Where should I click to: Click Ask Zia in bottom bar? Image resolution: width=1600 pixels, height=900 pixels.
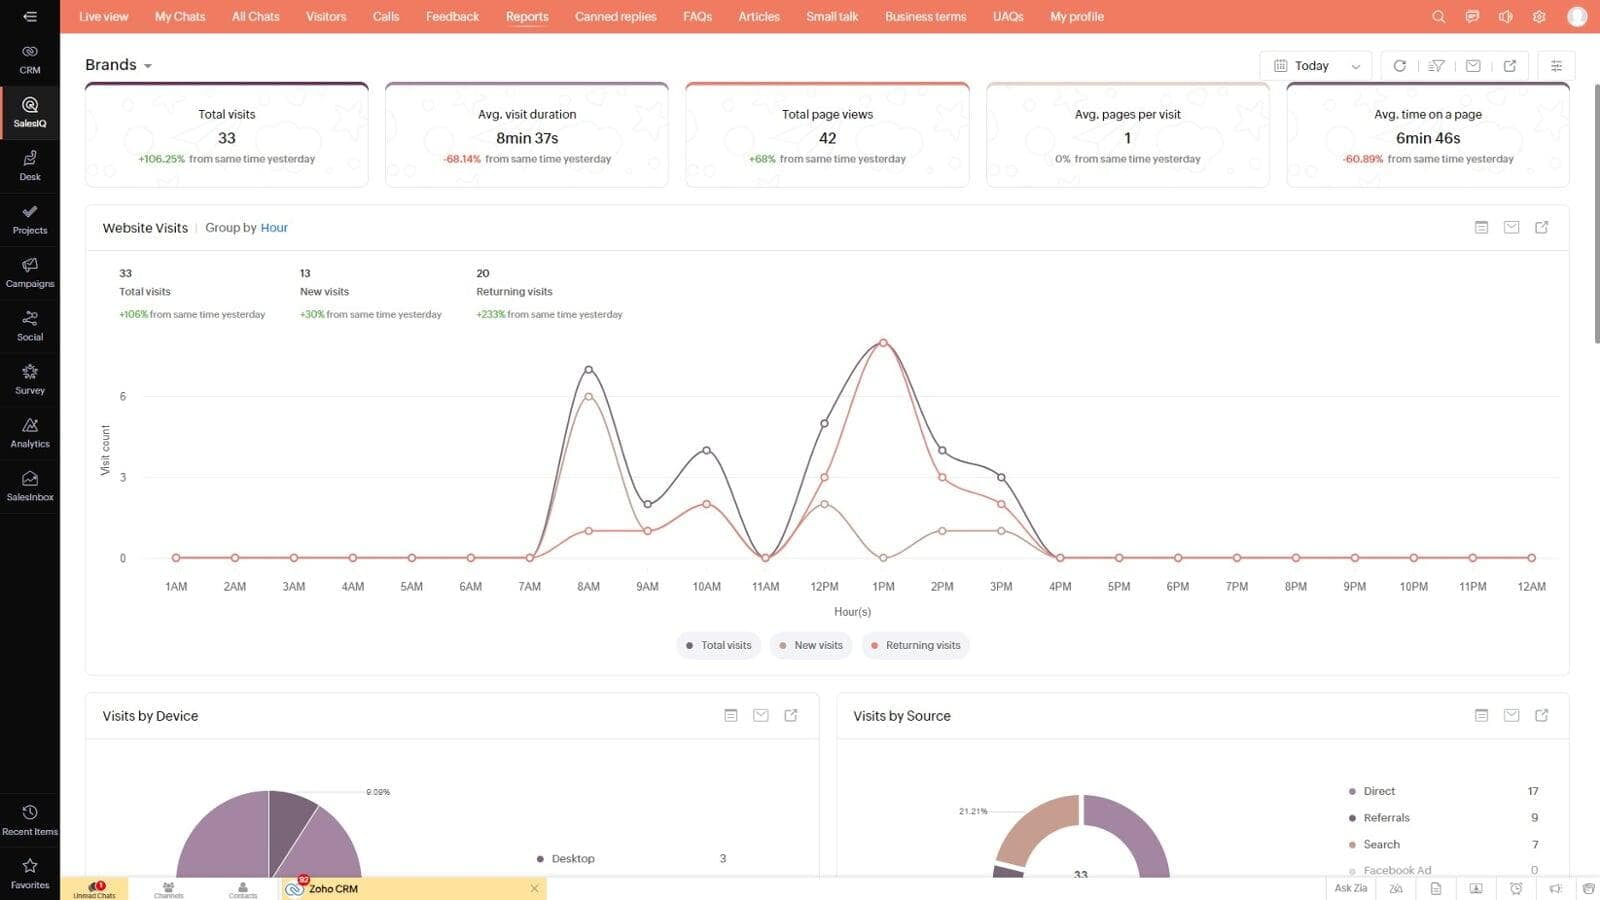(x=1350, y=888)
